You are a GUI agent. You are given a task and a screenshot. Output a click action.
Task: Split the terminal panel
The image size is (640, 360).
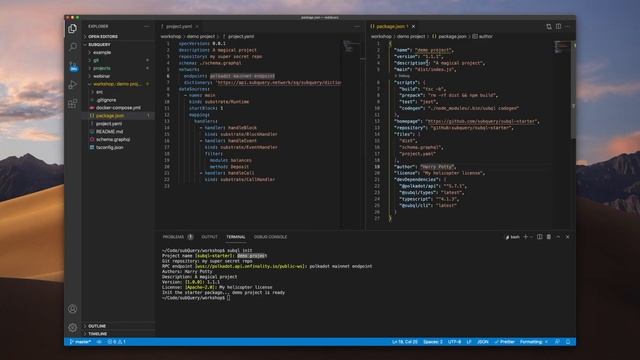pos(540,237)
